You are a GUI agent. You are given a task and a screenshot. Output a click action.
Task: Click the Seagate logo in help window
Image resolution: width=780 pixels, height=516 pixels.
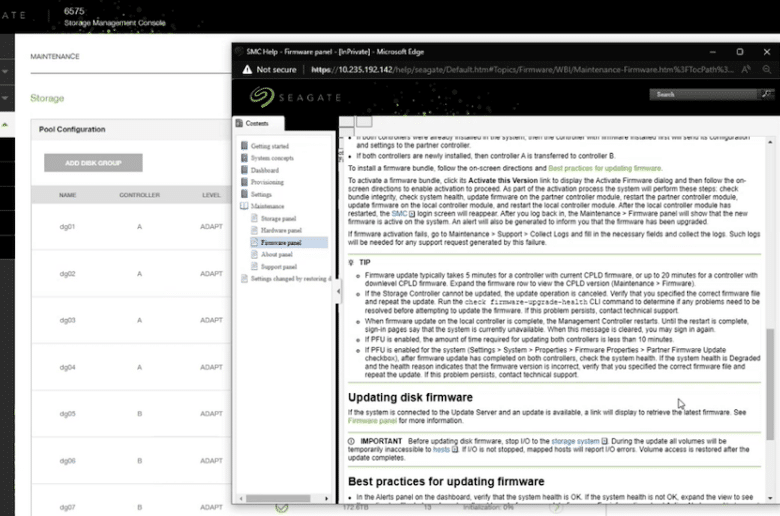point(295,97)
